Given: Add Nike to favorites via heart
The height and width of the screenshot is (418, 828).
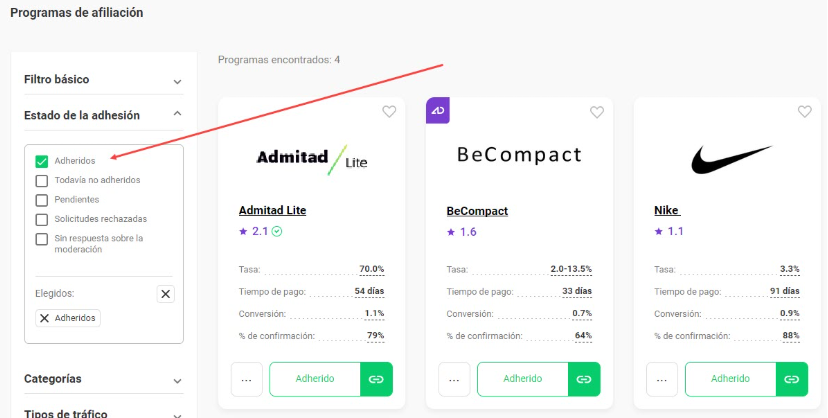Looking at the screenshot, I should tap(804, 111).
